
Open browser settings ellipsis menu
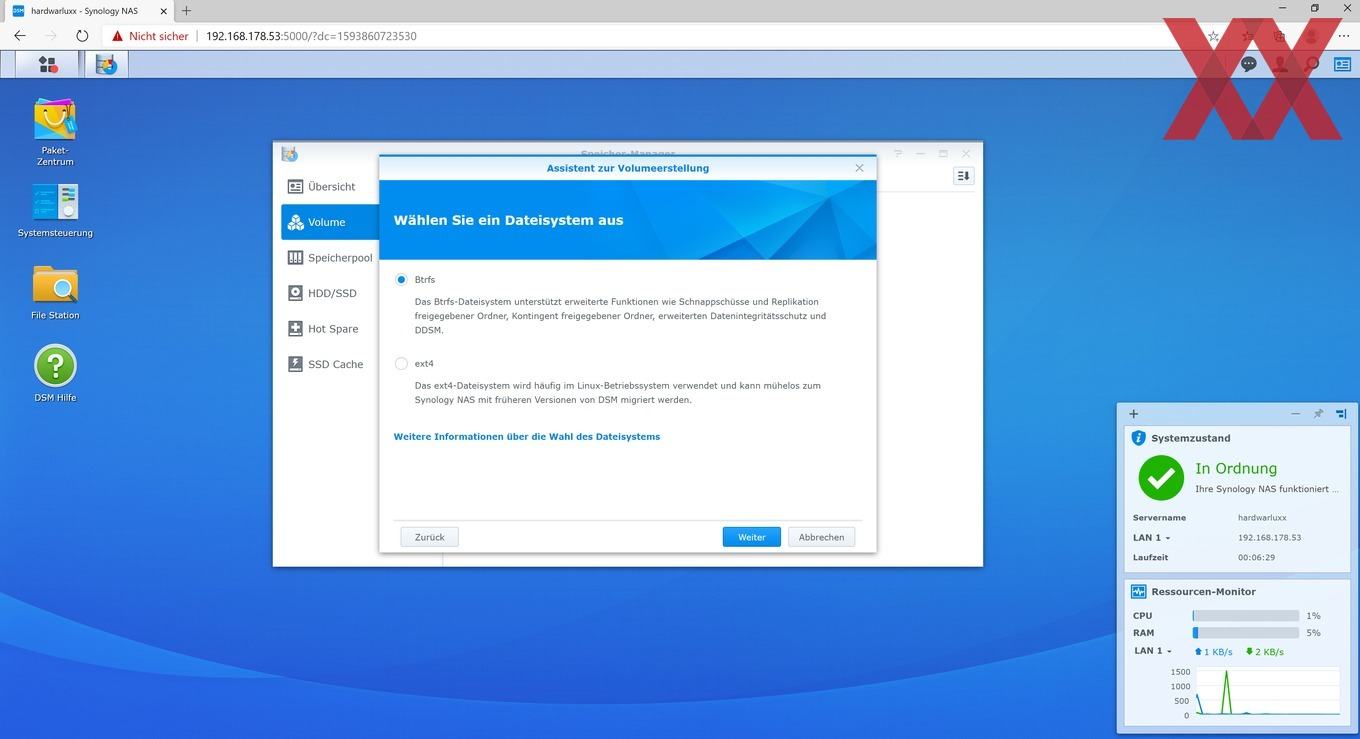[x=1343, y=36]
